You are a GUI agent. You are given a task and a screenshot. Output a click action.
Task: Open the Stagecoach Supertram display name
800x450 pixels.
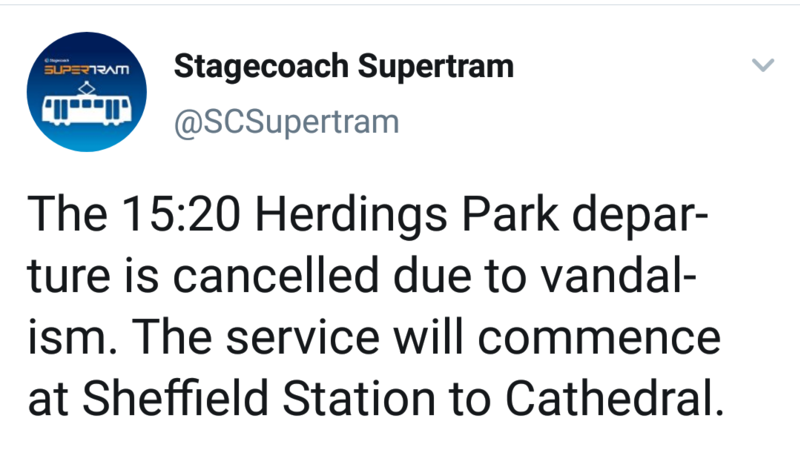click(x=343, y=67)
